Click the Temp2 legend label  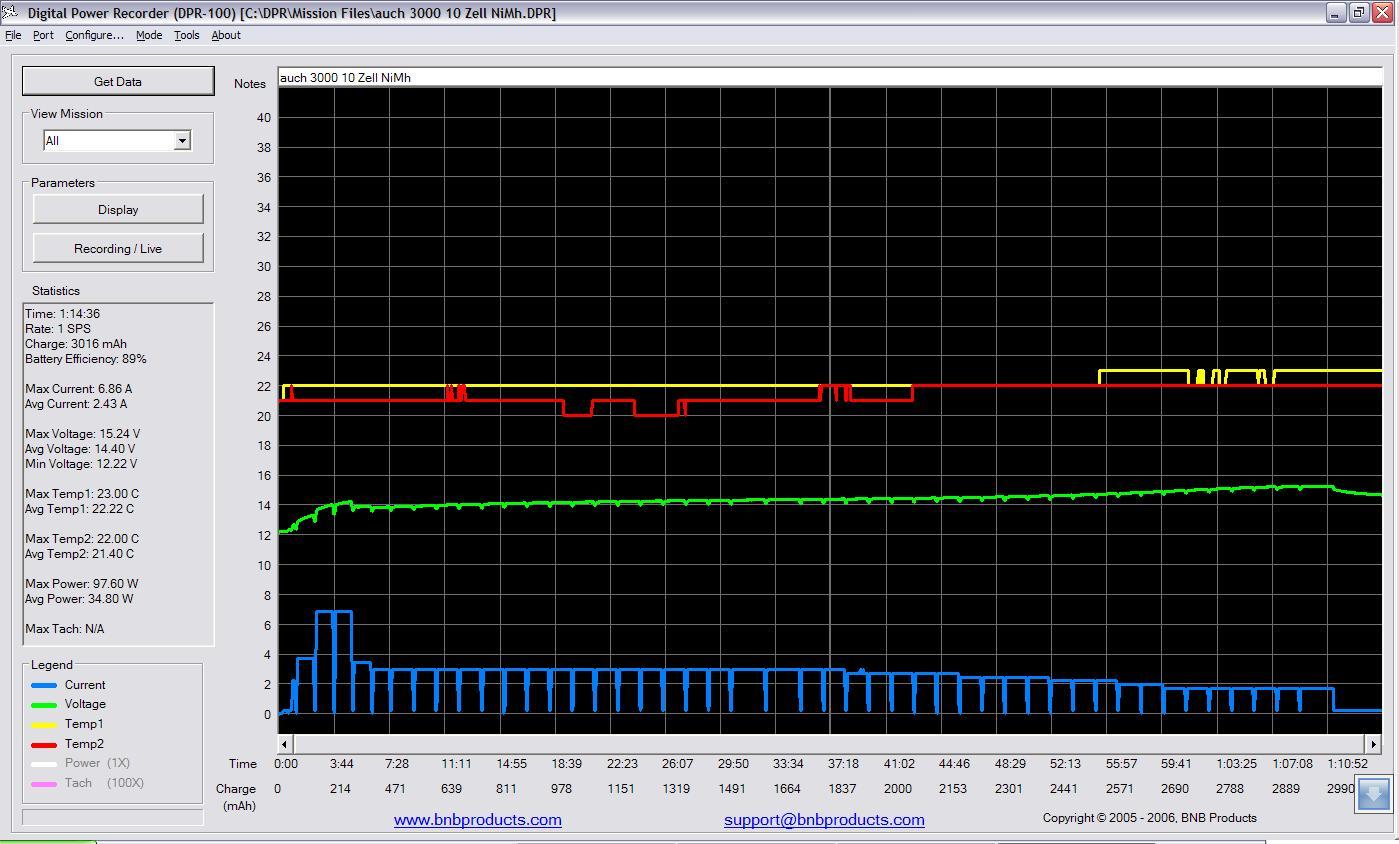point(84,744)
